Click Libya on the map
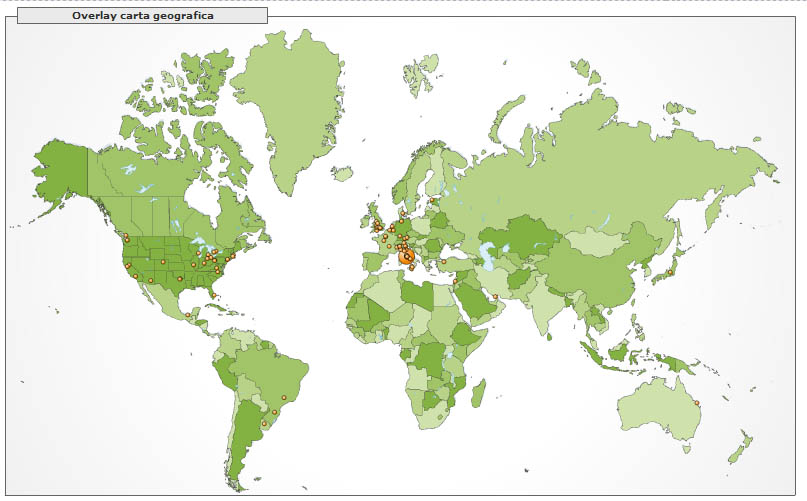The width and height of the screenshot is (807, 501). (418, 295)
